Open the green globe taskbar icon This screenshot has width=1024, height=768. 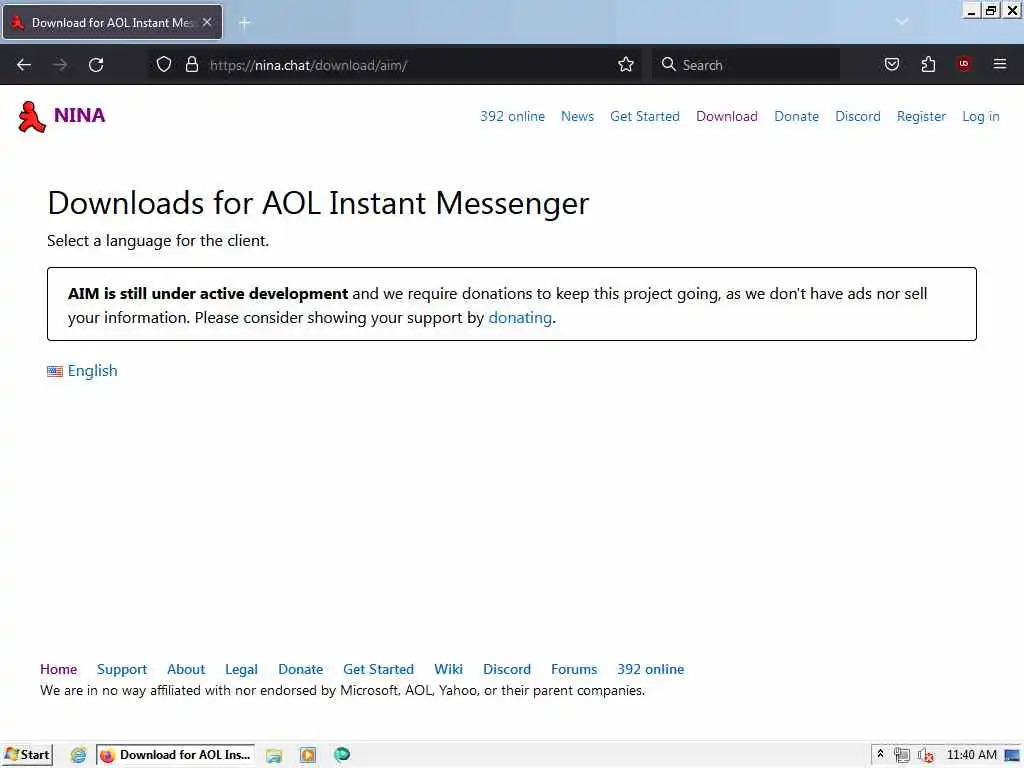coord(342,755)
